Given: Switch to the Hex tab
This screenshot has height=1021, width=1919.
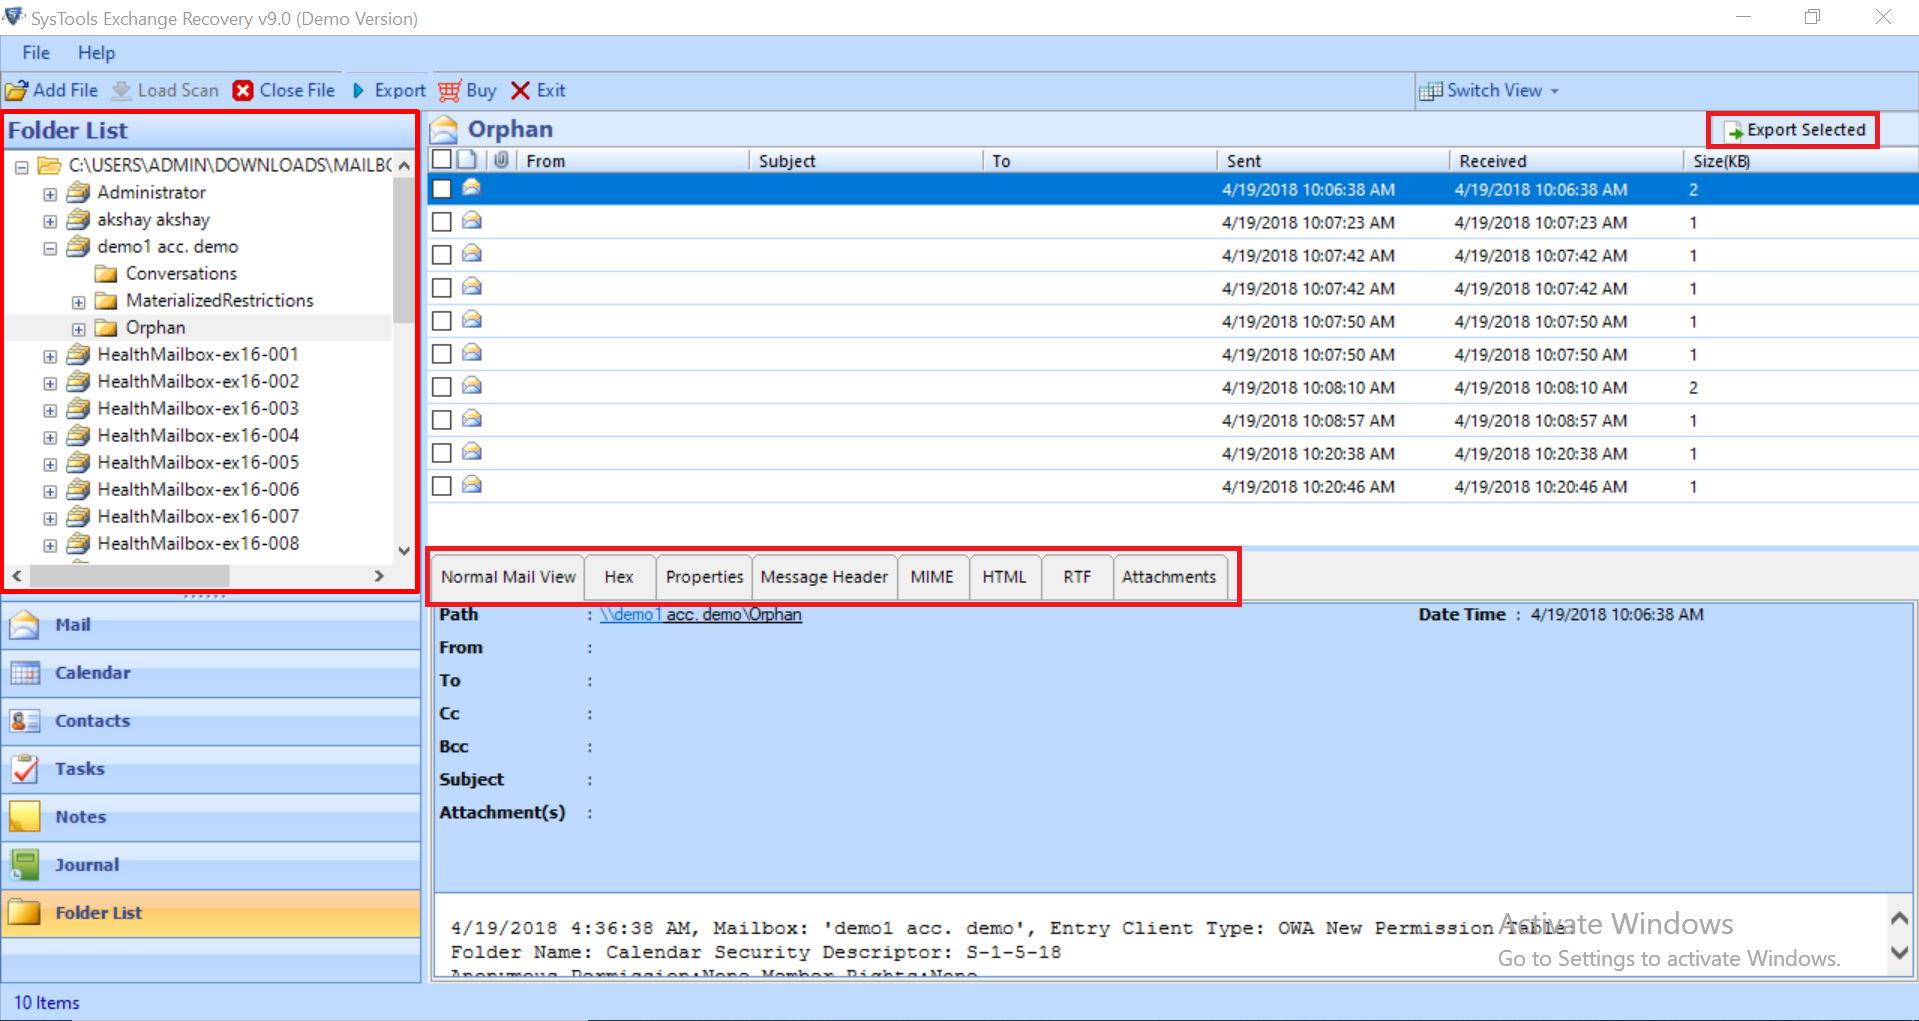Looking at the screenshot, I should pyautogui.click(x=619, y=577).
